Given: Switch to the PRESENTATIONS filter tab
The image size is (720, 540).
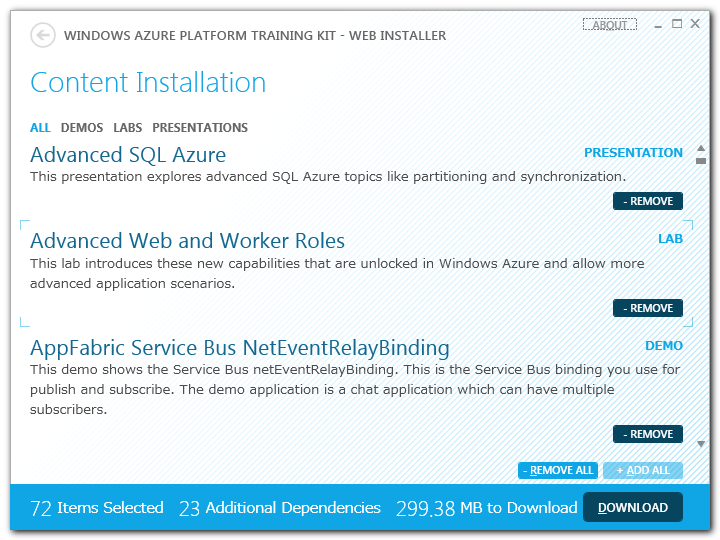Looking at the screenshot, I should pos(200,128).
